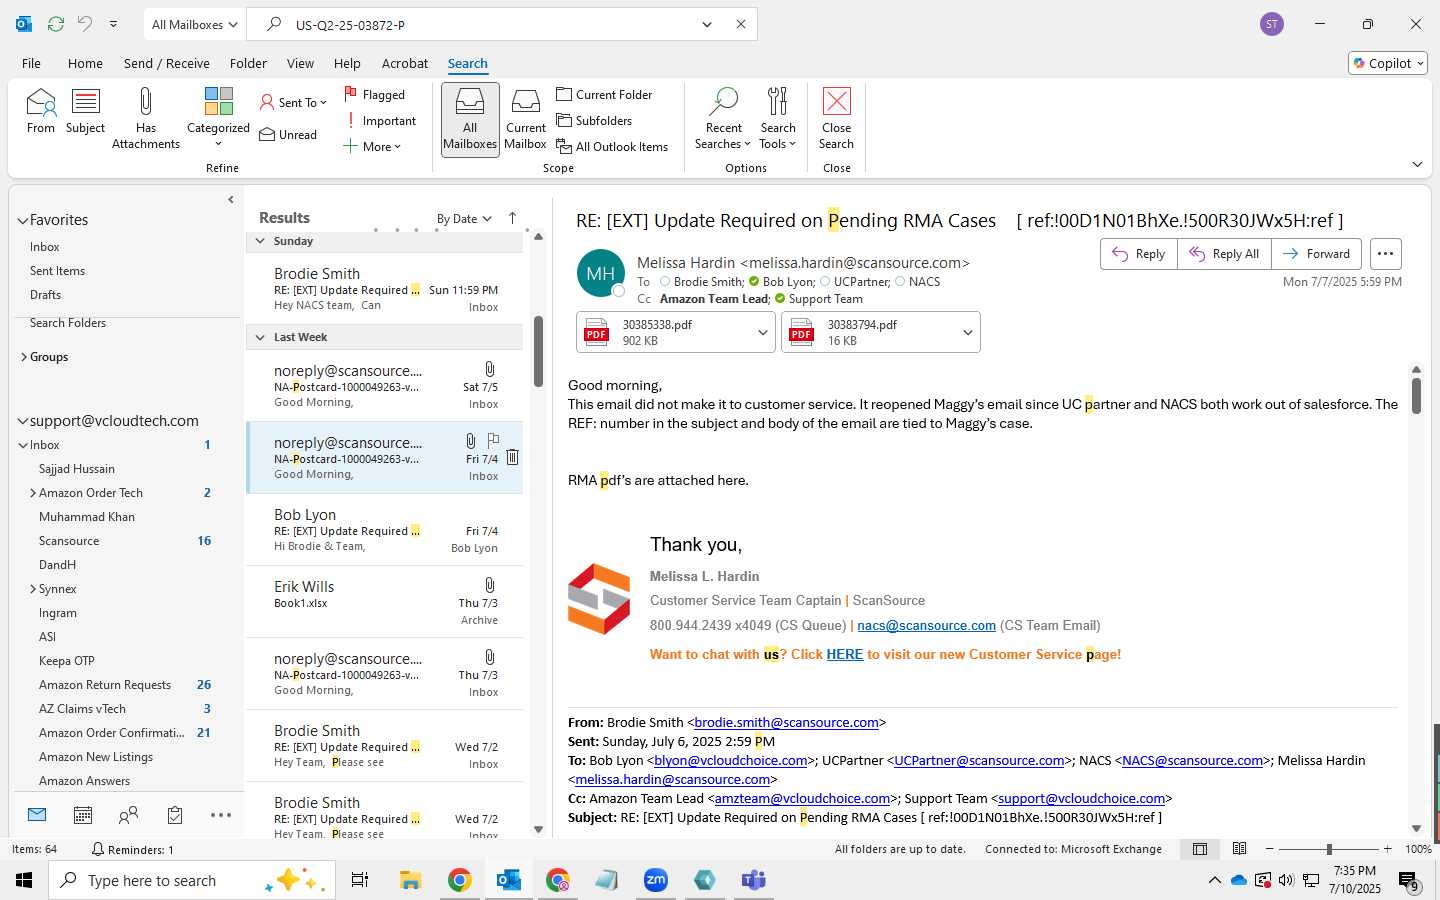This screenshot has width=1440, height=900.
Task: Select Current Mailbox search scope
Action: point(526,118)
